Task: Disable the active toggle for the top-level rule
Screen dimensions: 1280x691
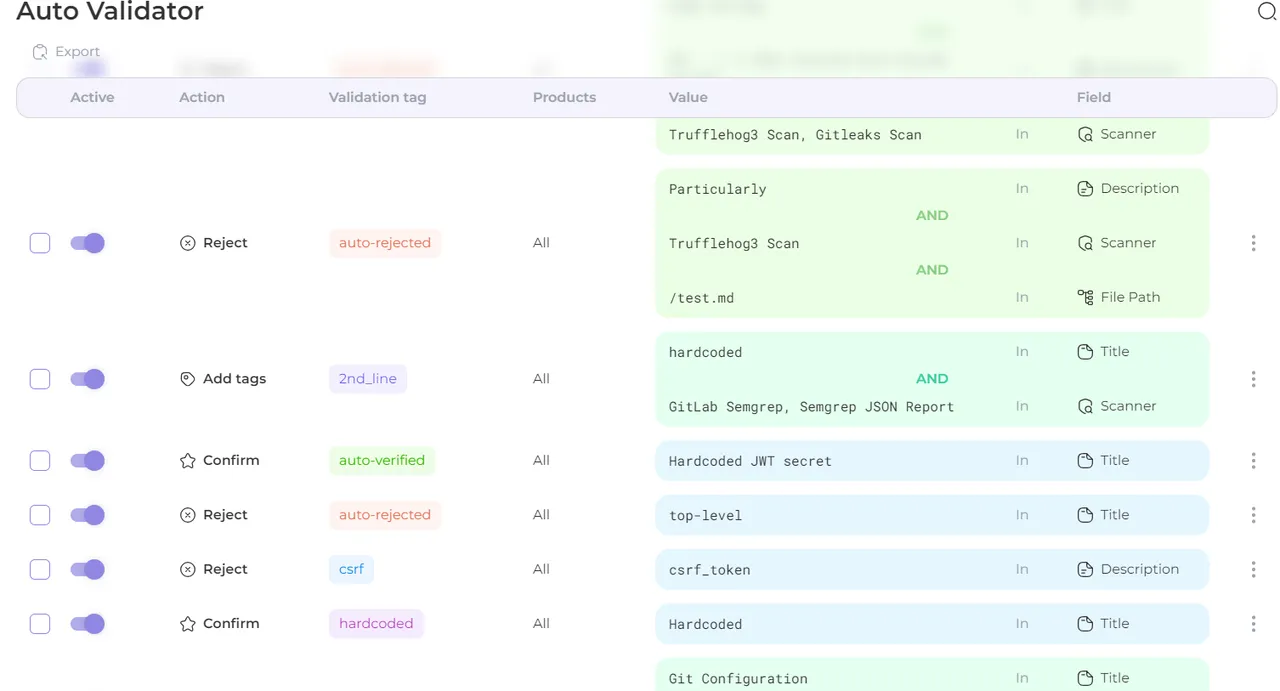Action: pyautogui.click(x=88, y=515)
